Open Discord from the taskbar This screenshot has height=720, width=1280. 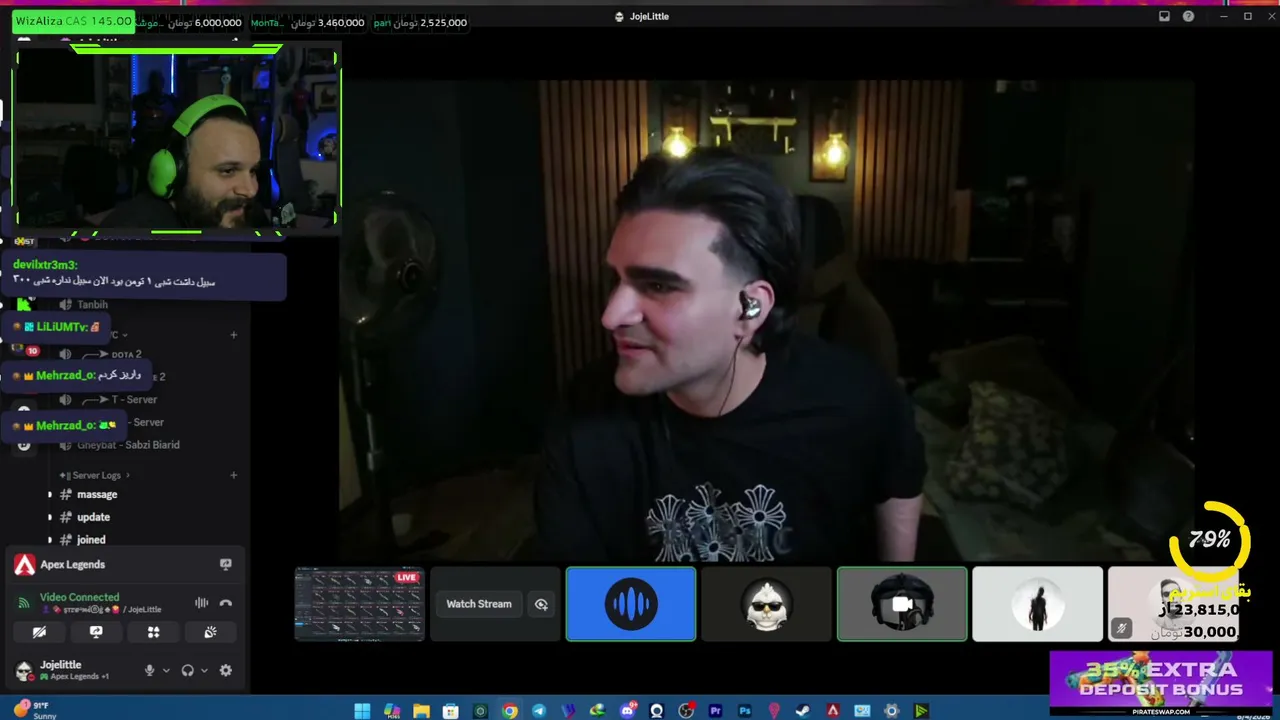click(x=628, y=711)
